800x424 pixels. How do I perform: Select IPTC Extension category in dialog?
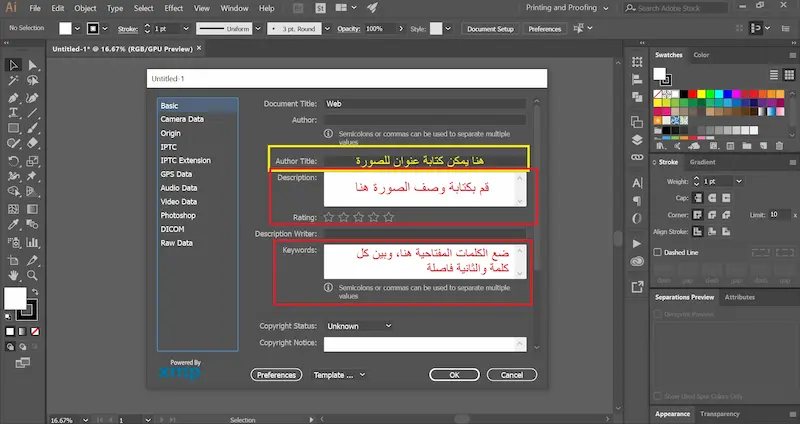click(x=185, y=160)
